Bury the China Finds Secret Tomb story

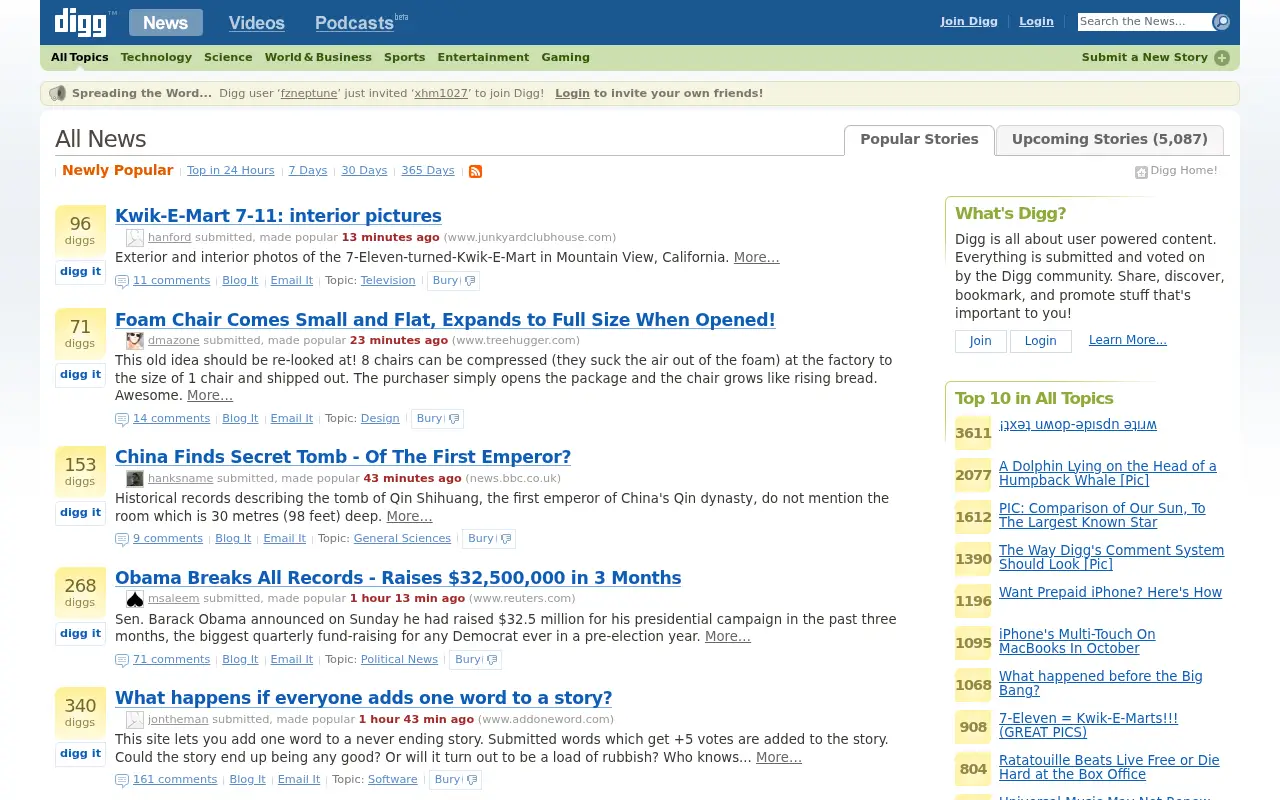490,539
